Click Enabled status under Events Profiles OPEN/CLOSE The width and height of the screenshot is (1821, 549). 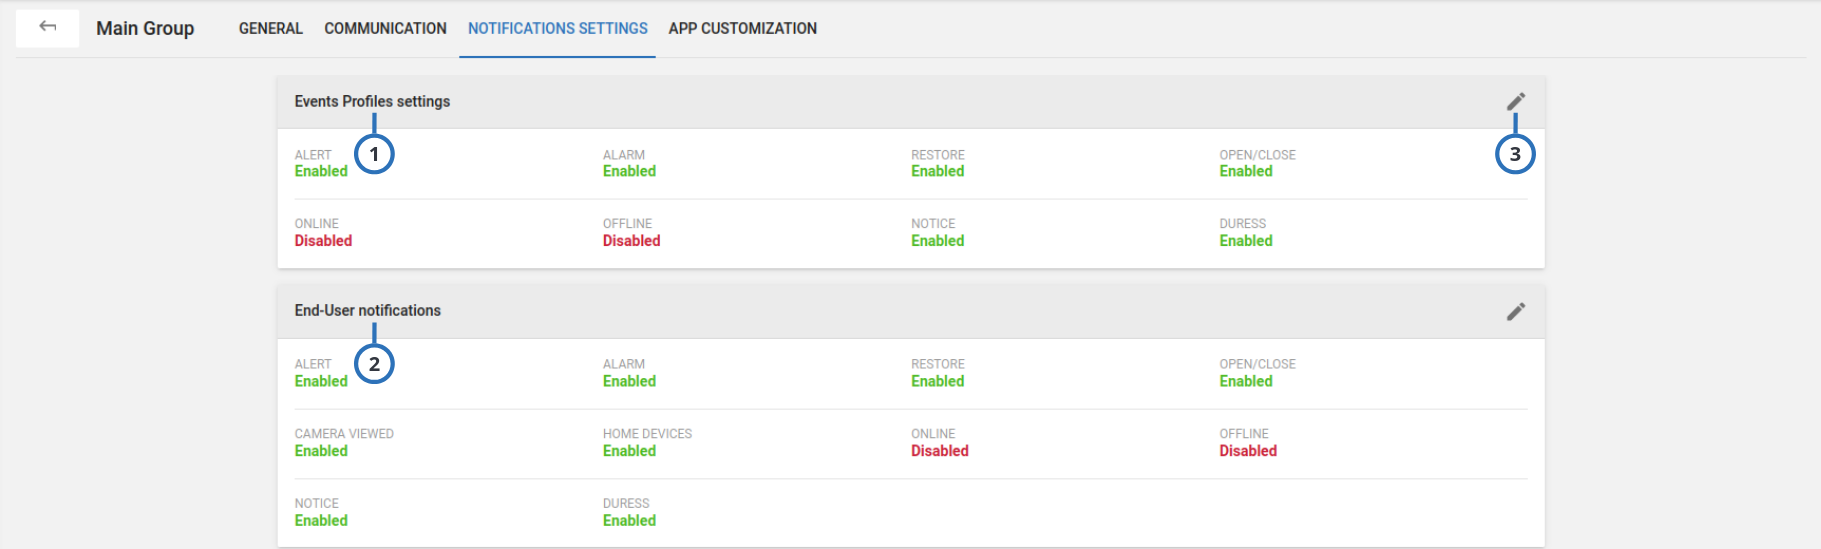coord(1245,171)
